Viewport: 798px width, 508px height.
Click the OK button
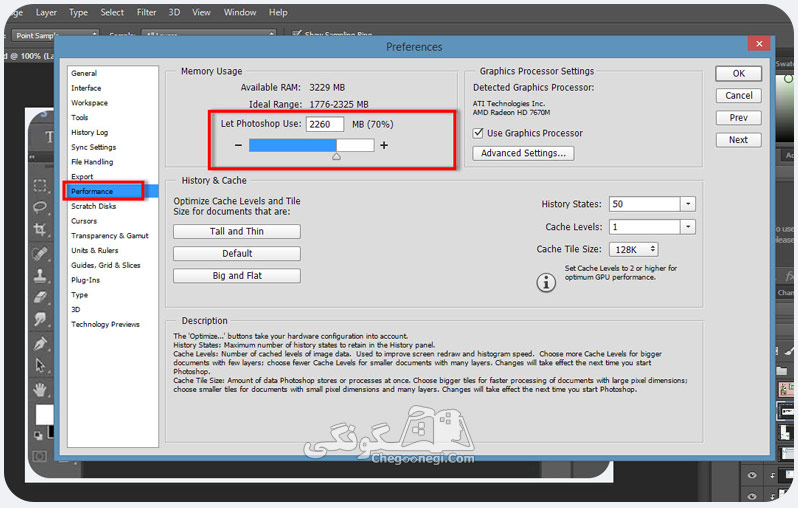738,73
